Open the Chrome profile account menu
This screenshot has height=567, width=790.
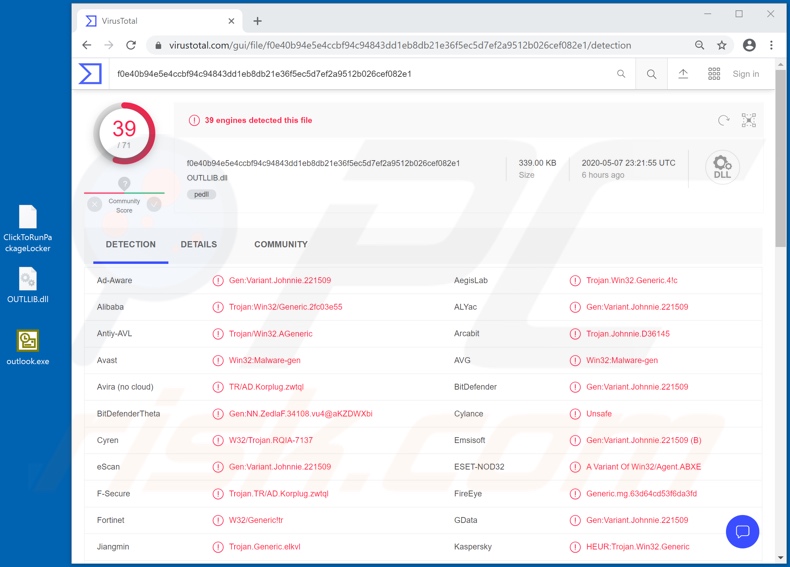click(749, 45)
